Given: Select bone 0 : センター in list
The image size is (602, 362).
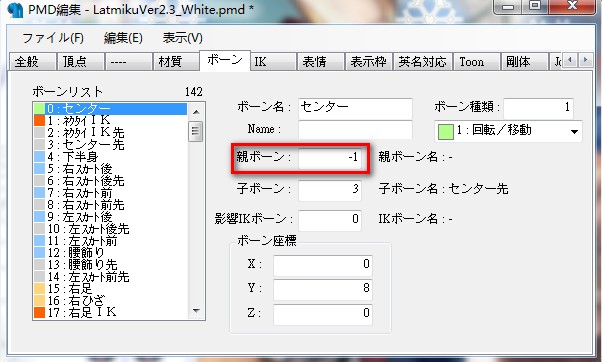Looking at the screenshot, I should coord(110,109).
